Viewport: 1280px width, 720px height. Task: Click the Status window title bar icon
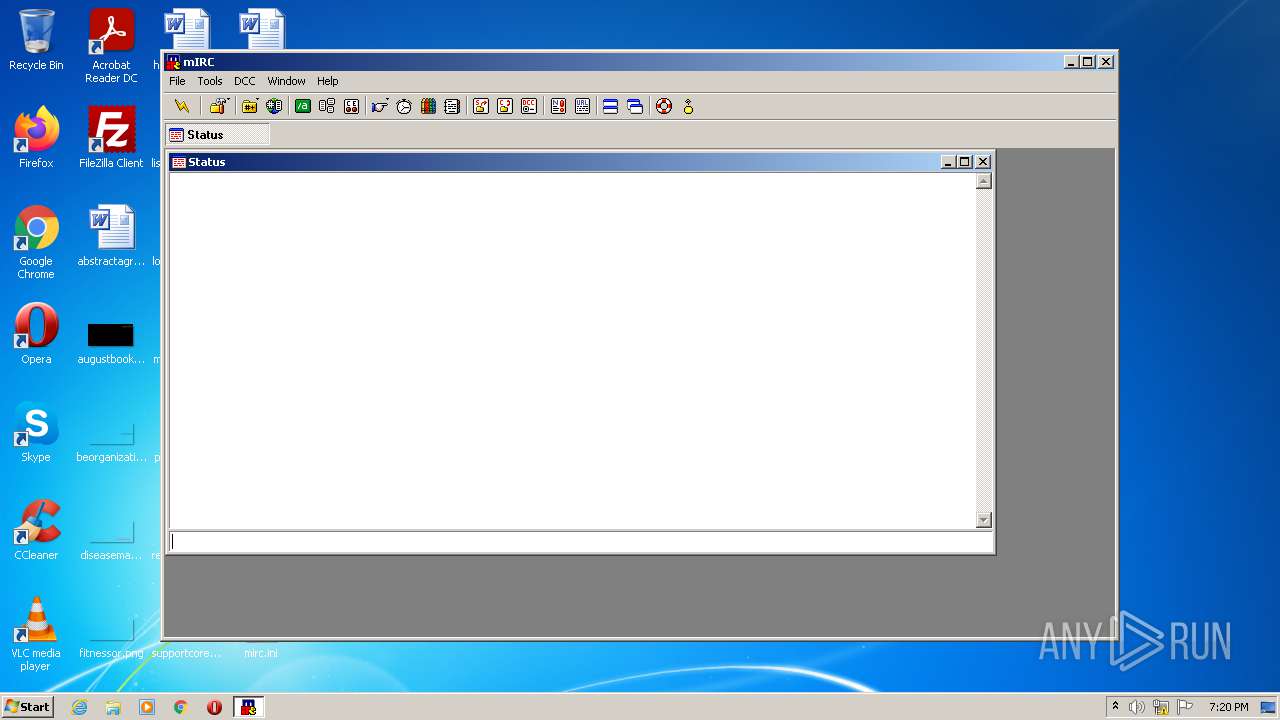pos(179,162)
